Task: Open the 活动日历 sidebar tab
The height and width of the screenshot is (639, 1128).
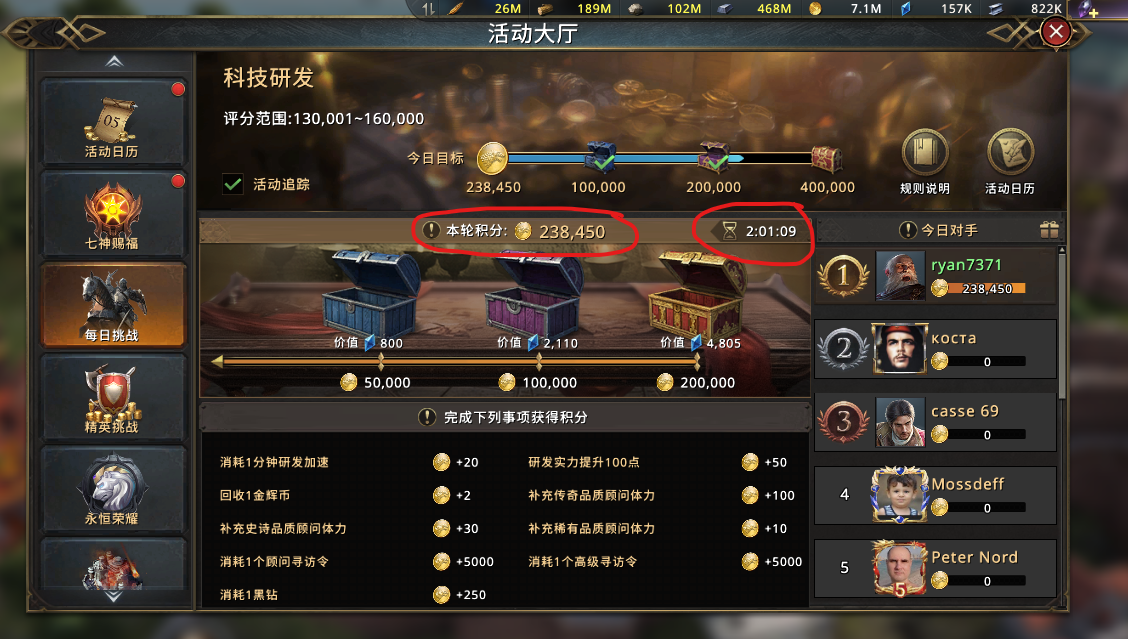Action: pyautogui.click(x=113, y=122)
